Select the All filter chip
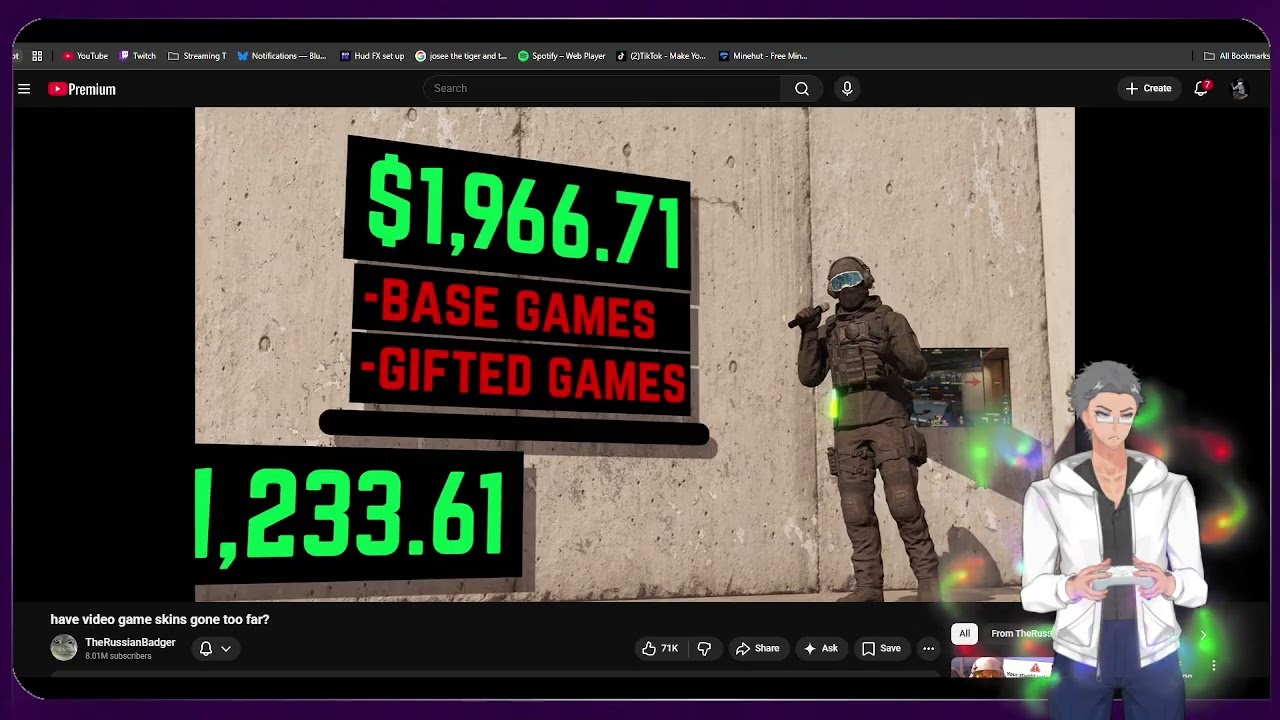 pos(964,633)
